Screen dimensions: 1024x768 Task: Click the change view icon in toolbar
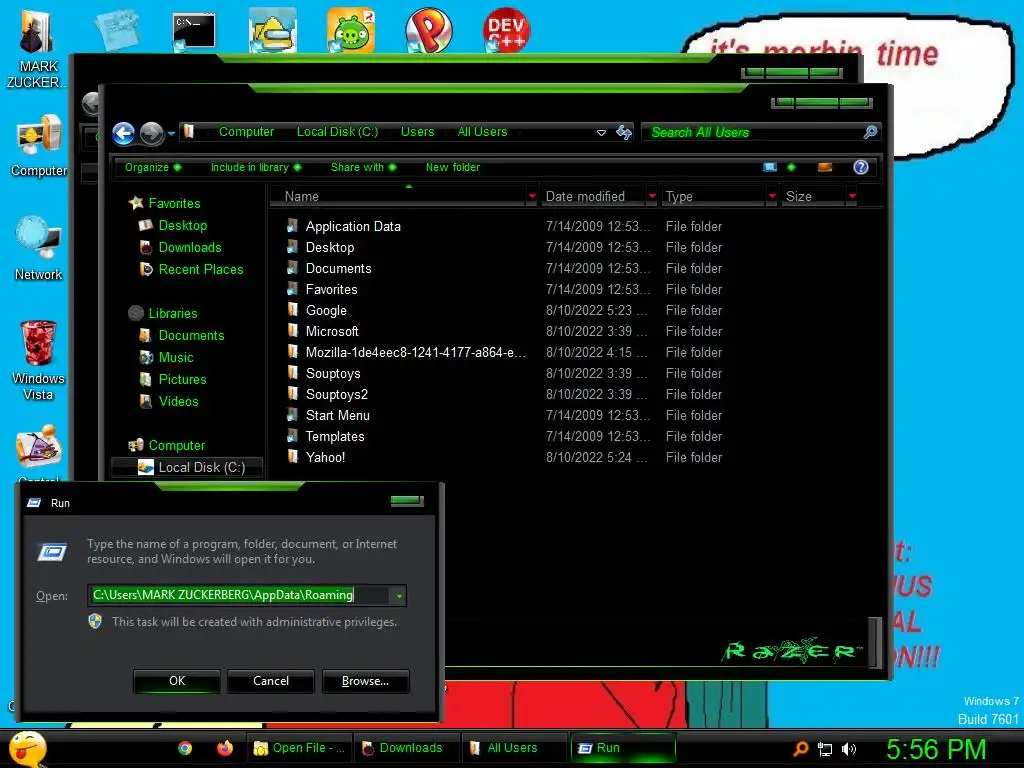click(770, 167)
